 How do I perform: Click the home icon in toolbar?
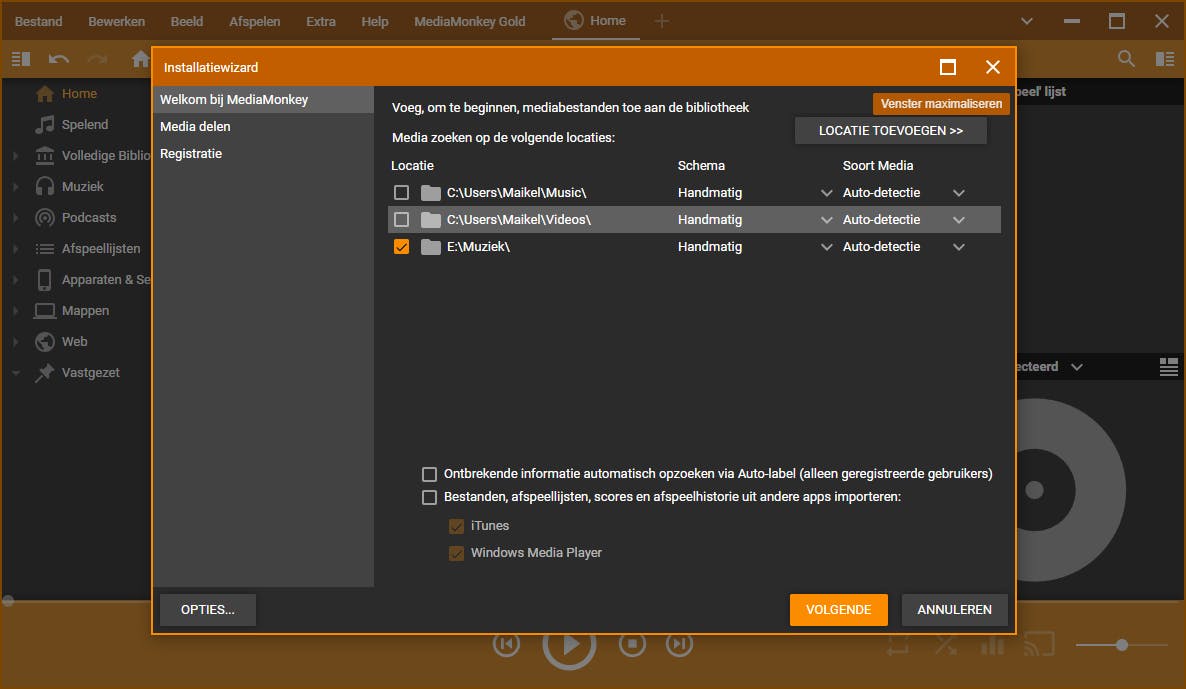tap(140, 59)
